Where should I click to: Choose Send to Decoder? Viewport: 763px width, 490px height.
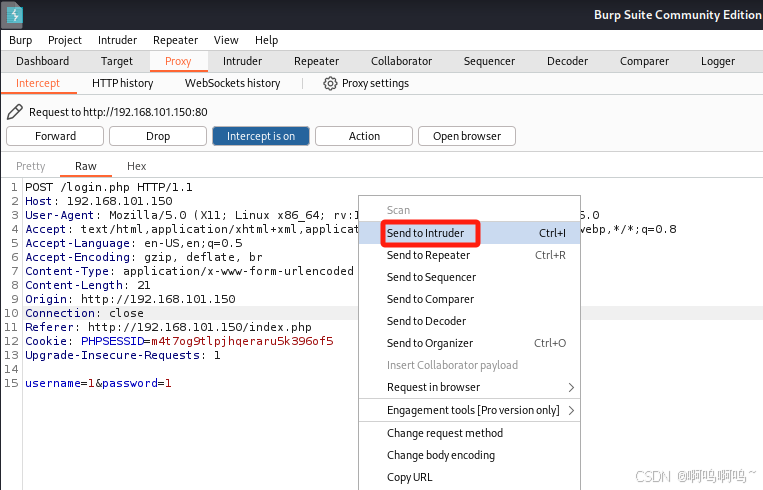point(470,321)
